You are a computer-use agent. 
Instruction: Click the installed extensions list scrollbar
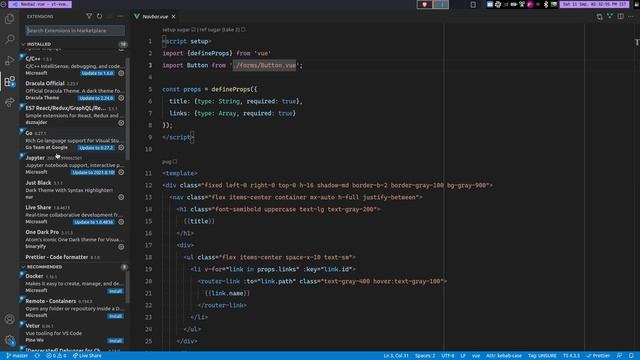pyautogui.click(x=127, y=108)
